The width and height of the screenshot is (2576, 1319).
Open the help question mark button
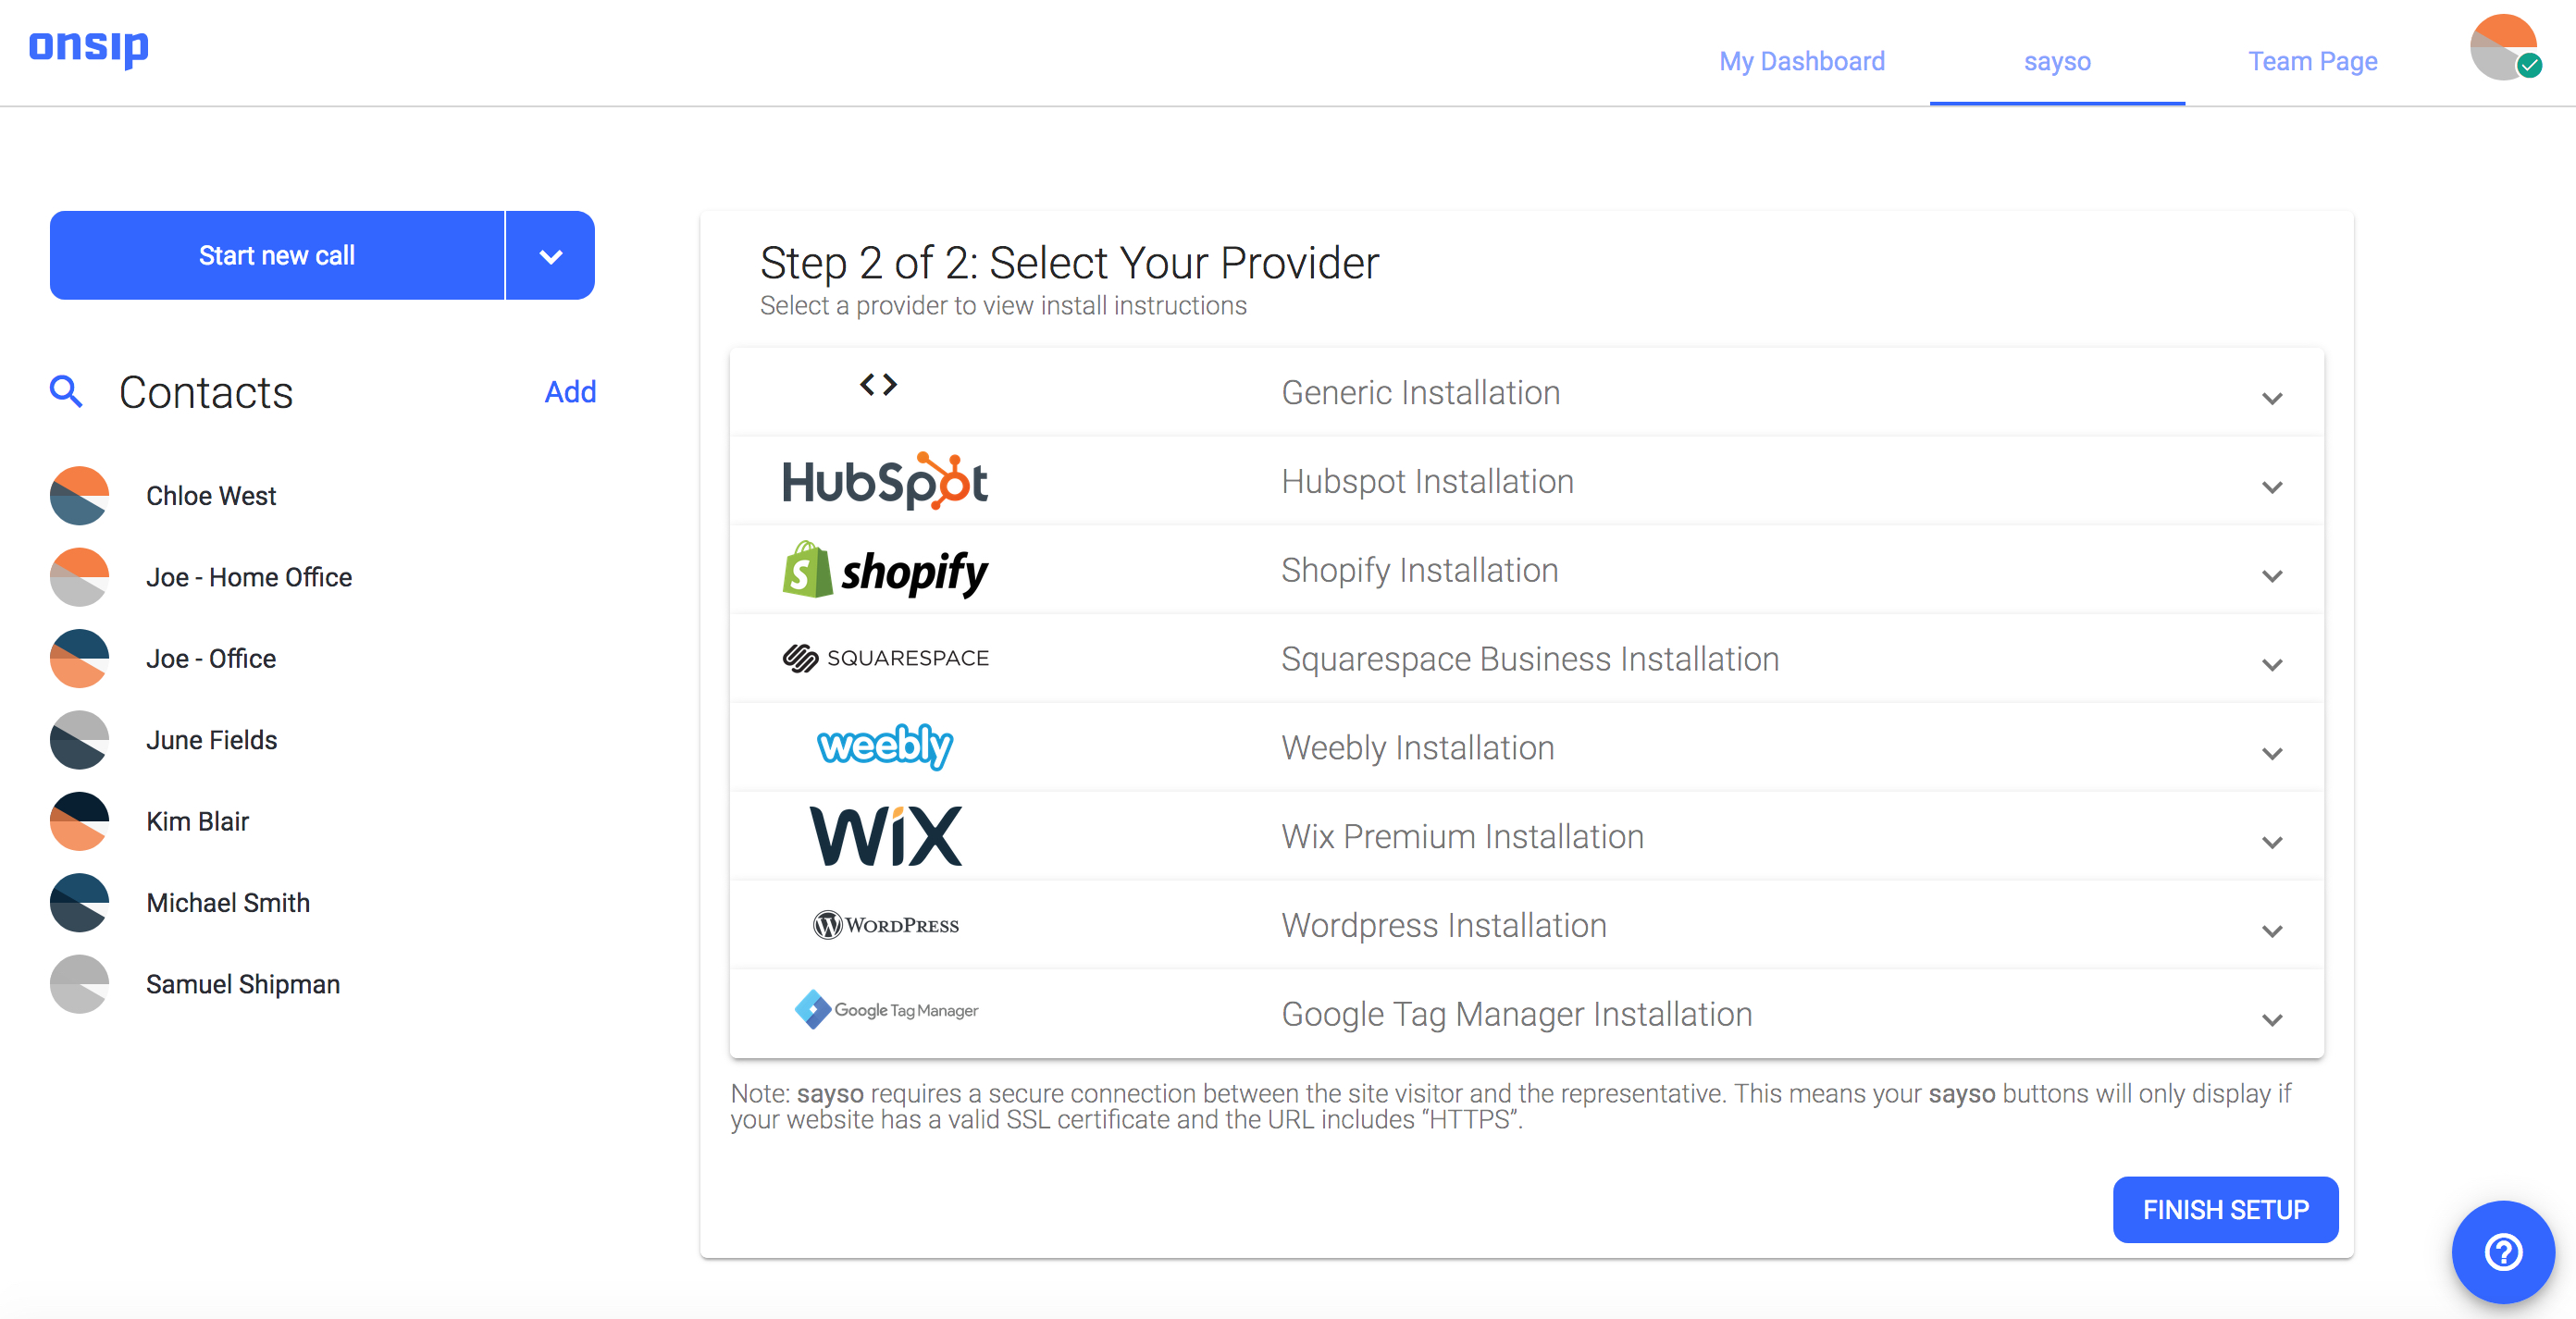(2503, 1251)
